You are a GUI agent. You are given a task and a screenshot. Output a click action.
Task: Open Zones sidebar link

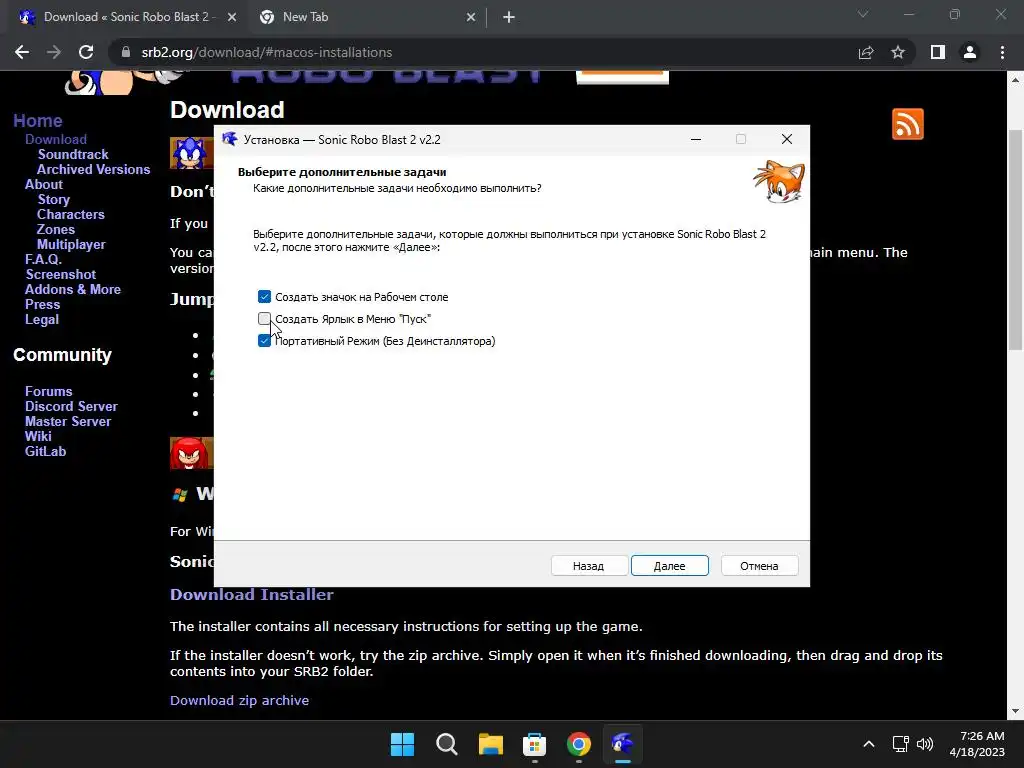[x=56, y=229]
